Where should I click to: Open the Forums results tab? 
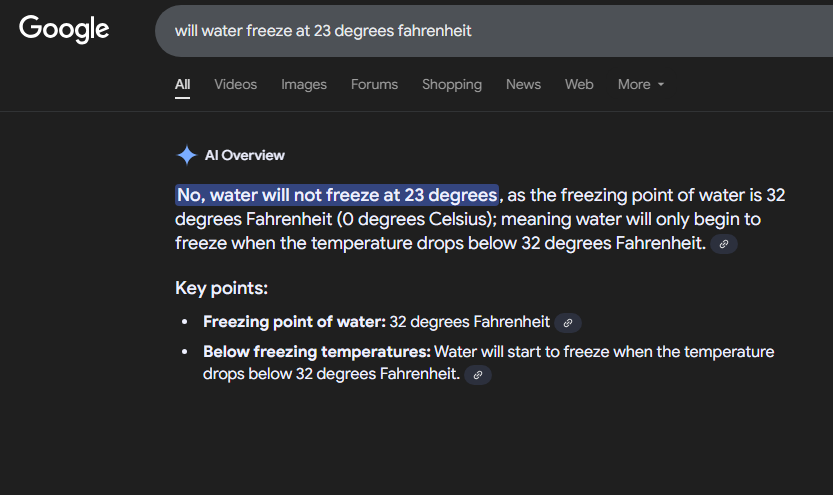(374, 85)
